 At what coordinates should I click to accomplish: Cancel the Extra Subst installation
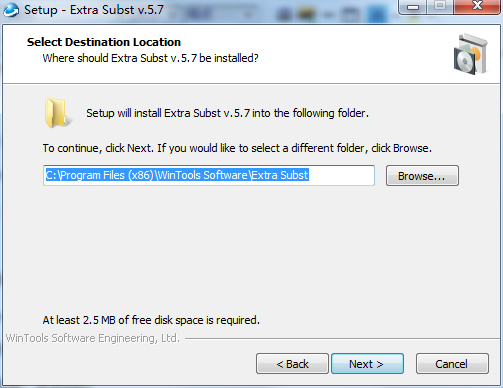452,364
